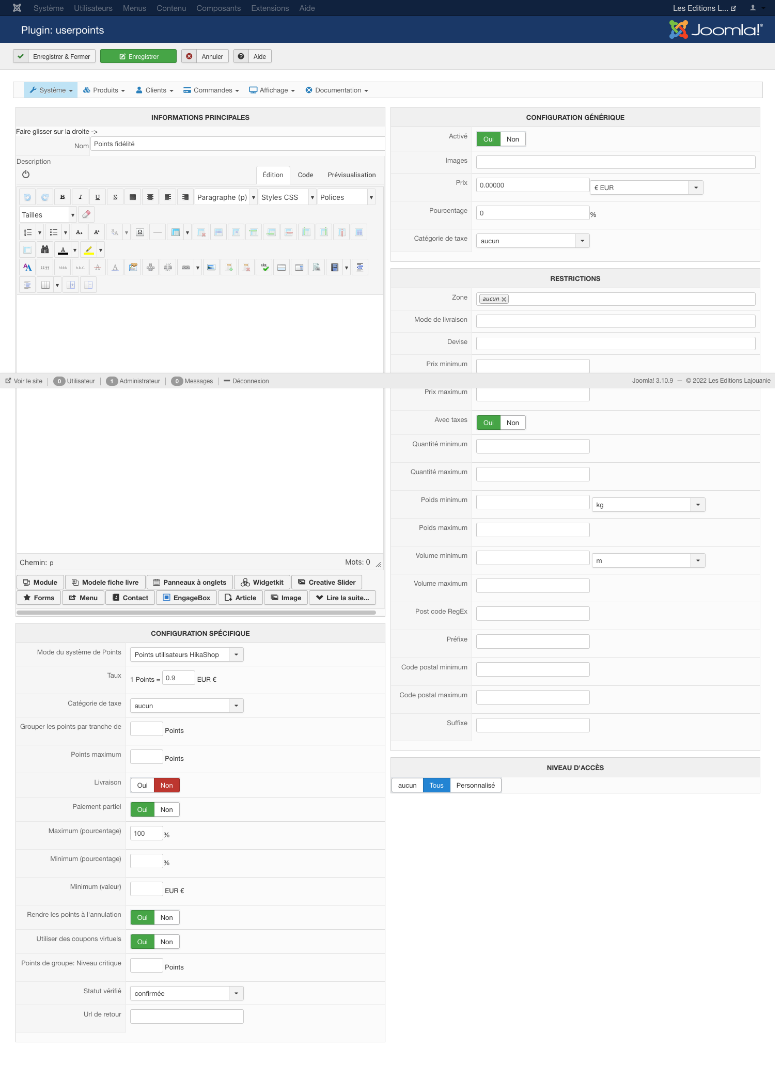
Task: Open the m volume unit dropdown
Action: pos(648,561)
